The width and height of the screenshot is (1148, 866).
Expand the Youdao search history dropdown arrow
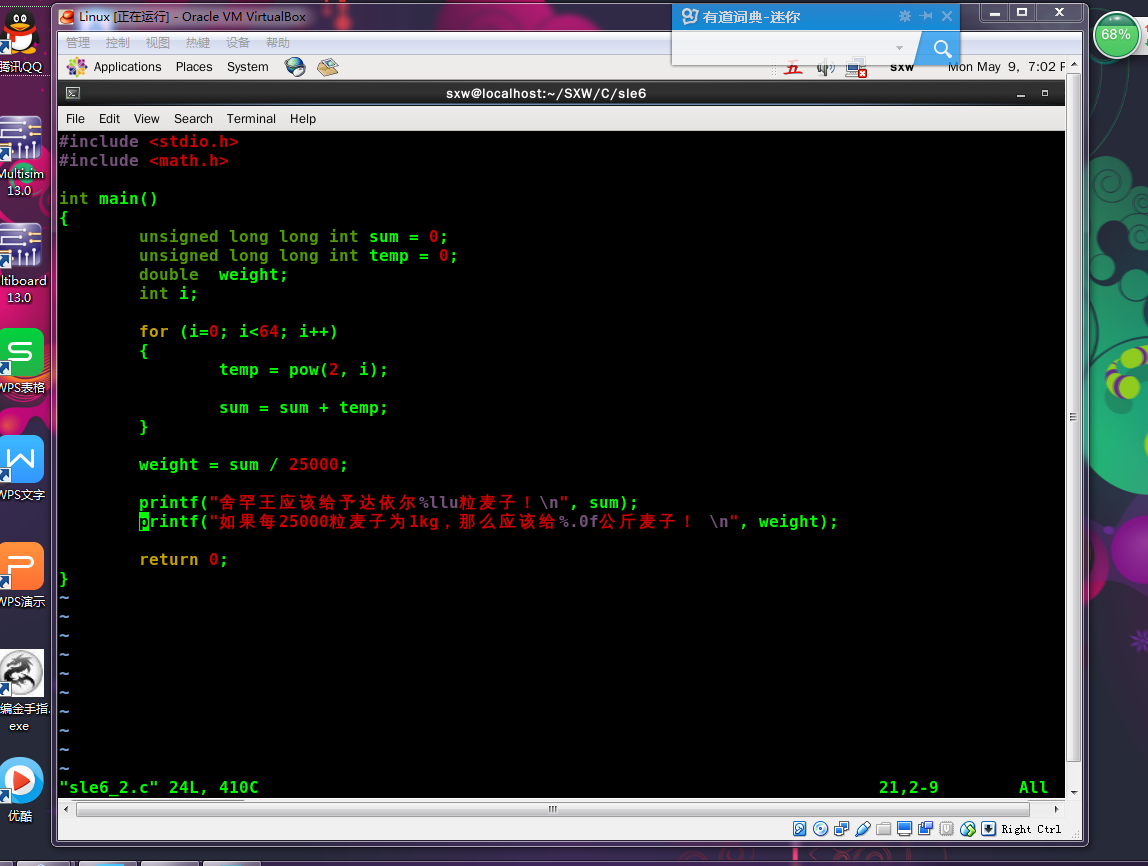899,48
